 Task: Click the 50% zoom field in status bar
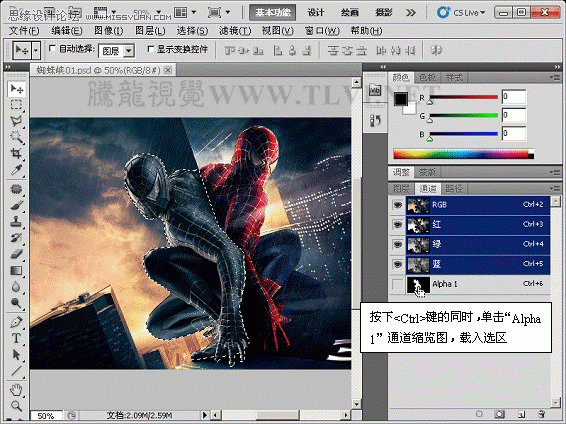click(46, 416)
